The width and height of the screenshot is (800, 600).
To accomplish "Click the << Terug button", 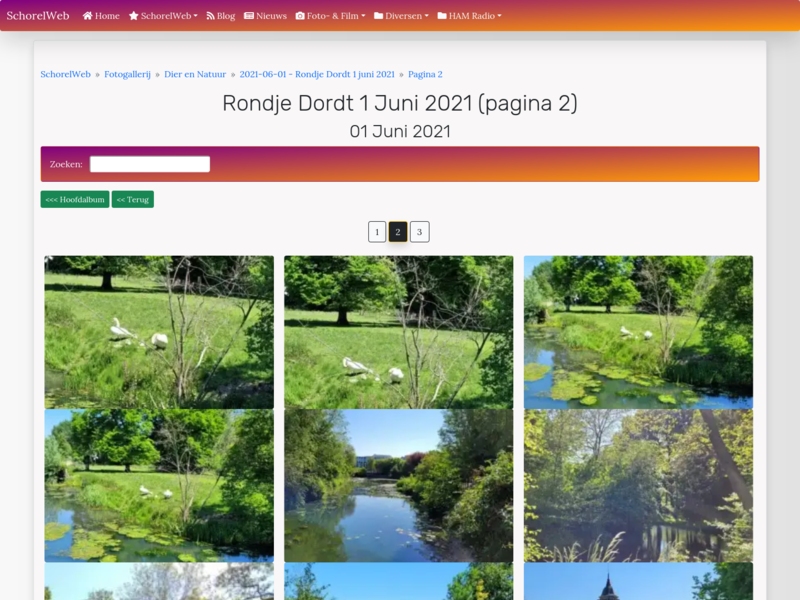I will [133, 199].
